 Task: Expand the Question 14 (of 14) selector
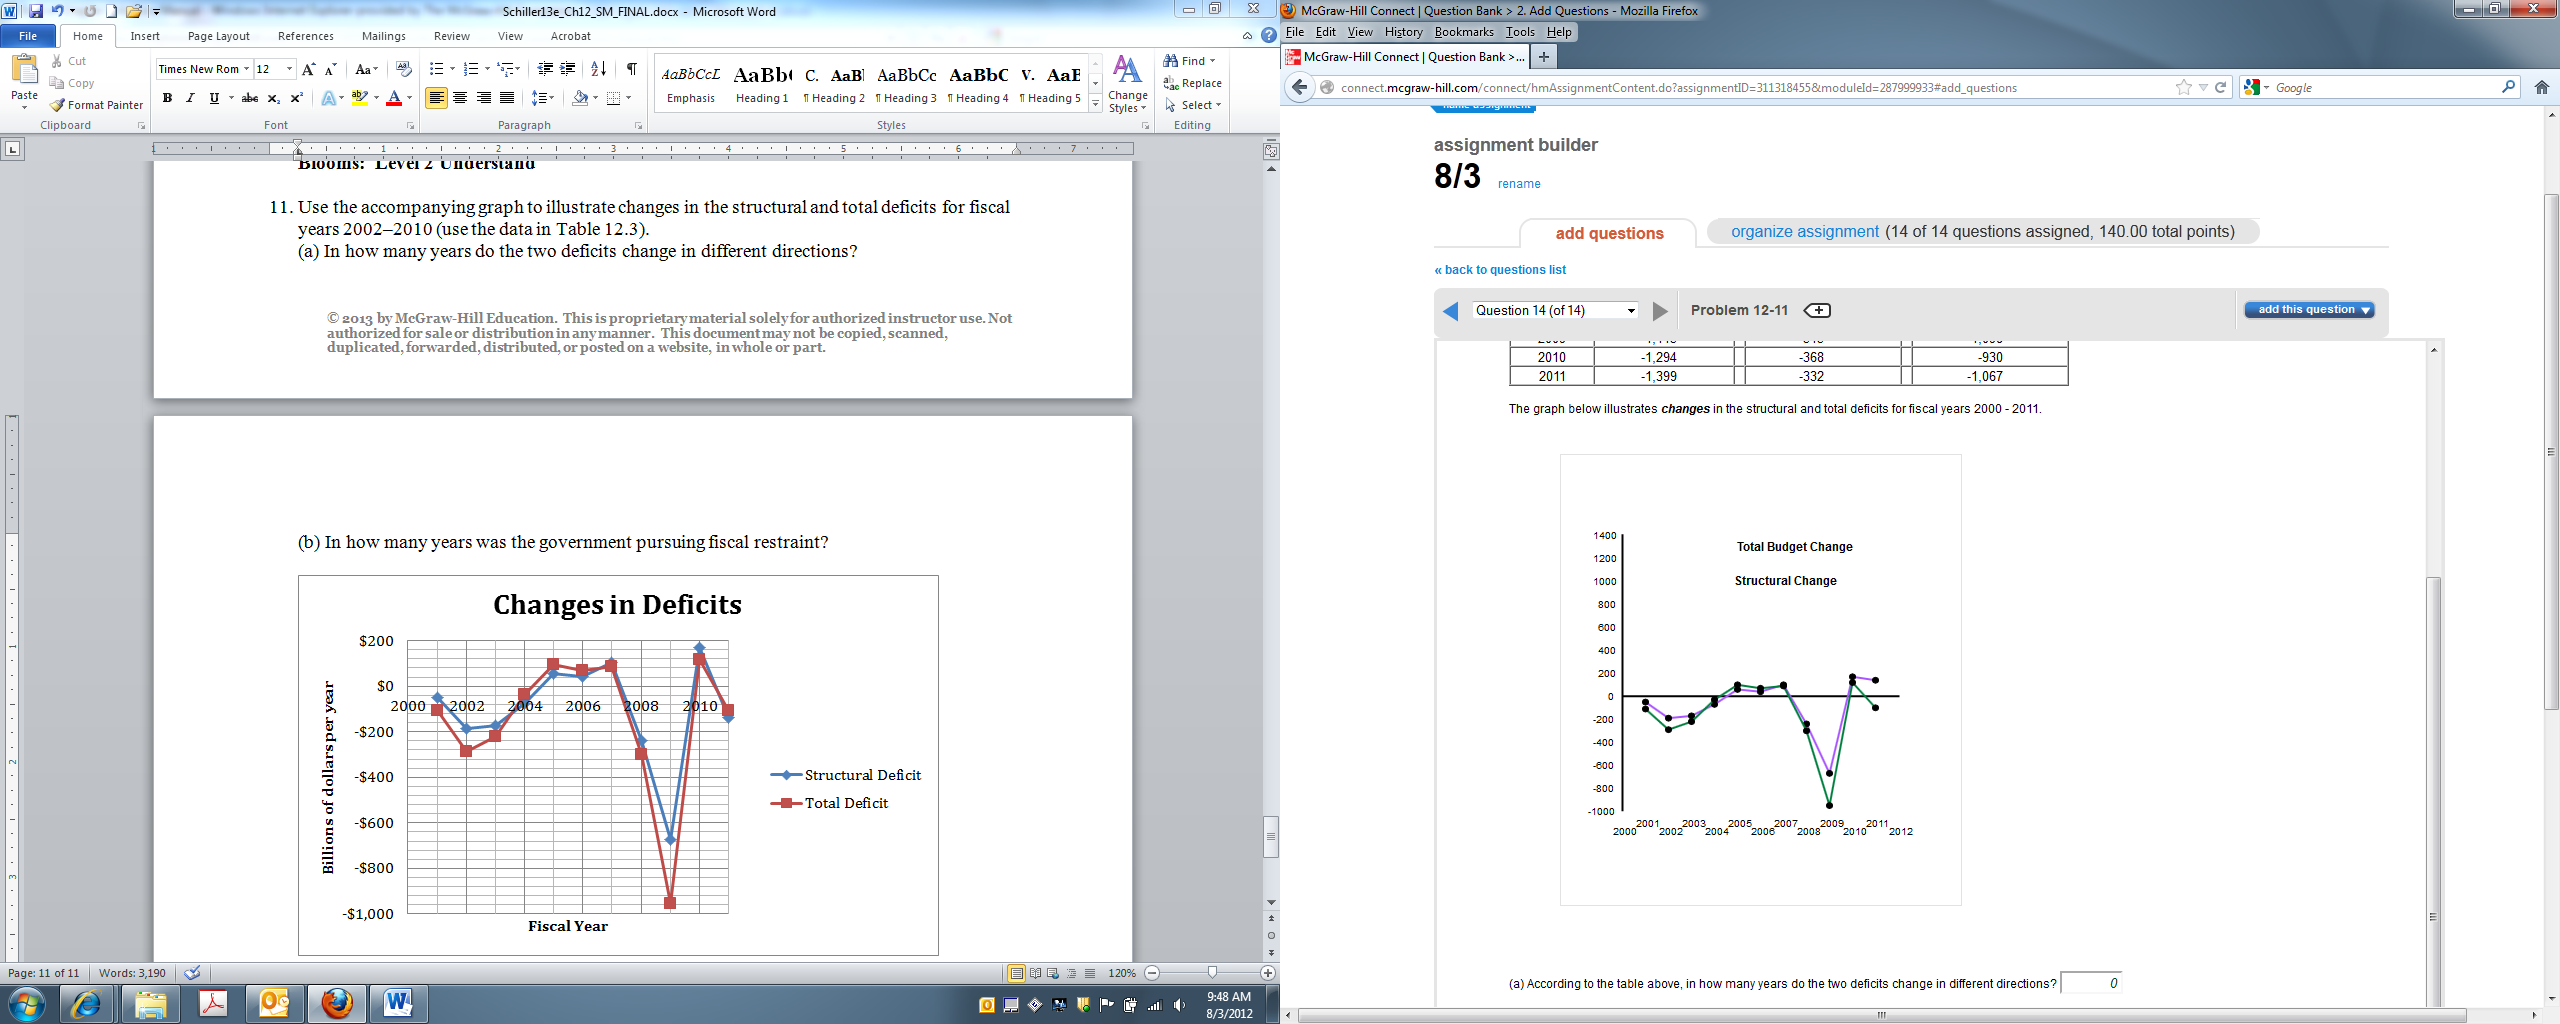(1631, 311)
